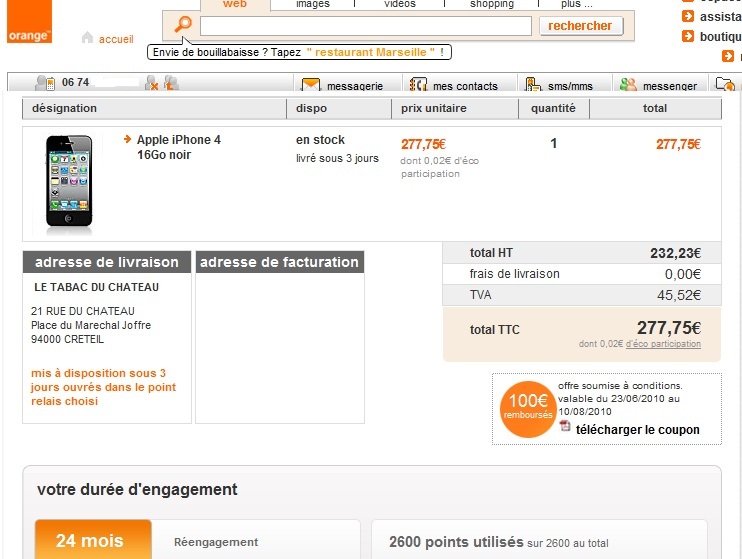Click the home icon beside accueil
The width and height of the screenshot is (742, 559).
pyautogui.click(x=87, y=37)
